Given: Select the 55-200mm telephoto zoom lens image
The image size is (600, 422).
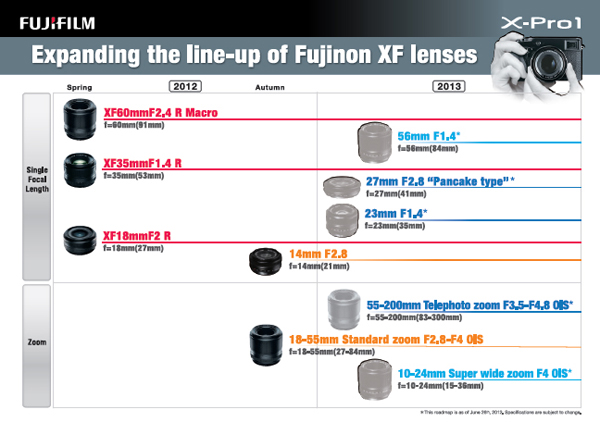Looking at the screenshot, I should tap(344, 309).
